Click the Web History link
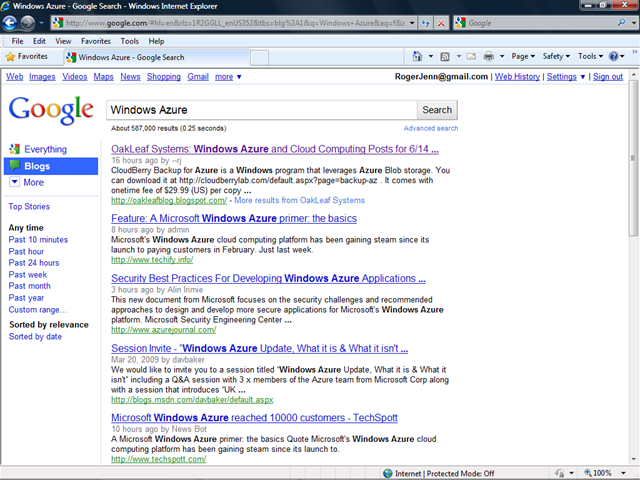The image size is (640, 480). 517,77
